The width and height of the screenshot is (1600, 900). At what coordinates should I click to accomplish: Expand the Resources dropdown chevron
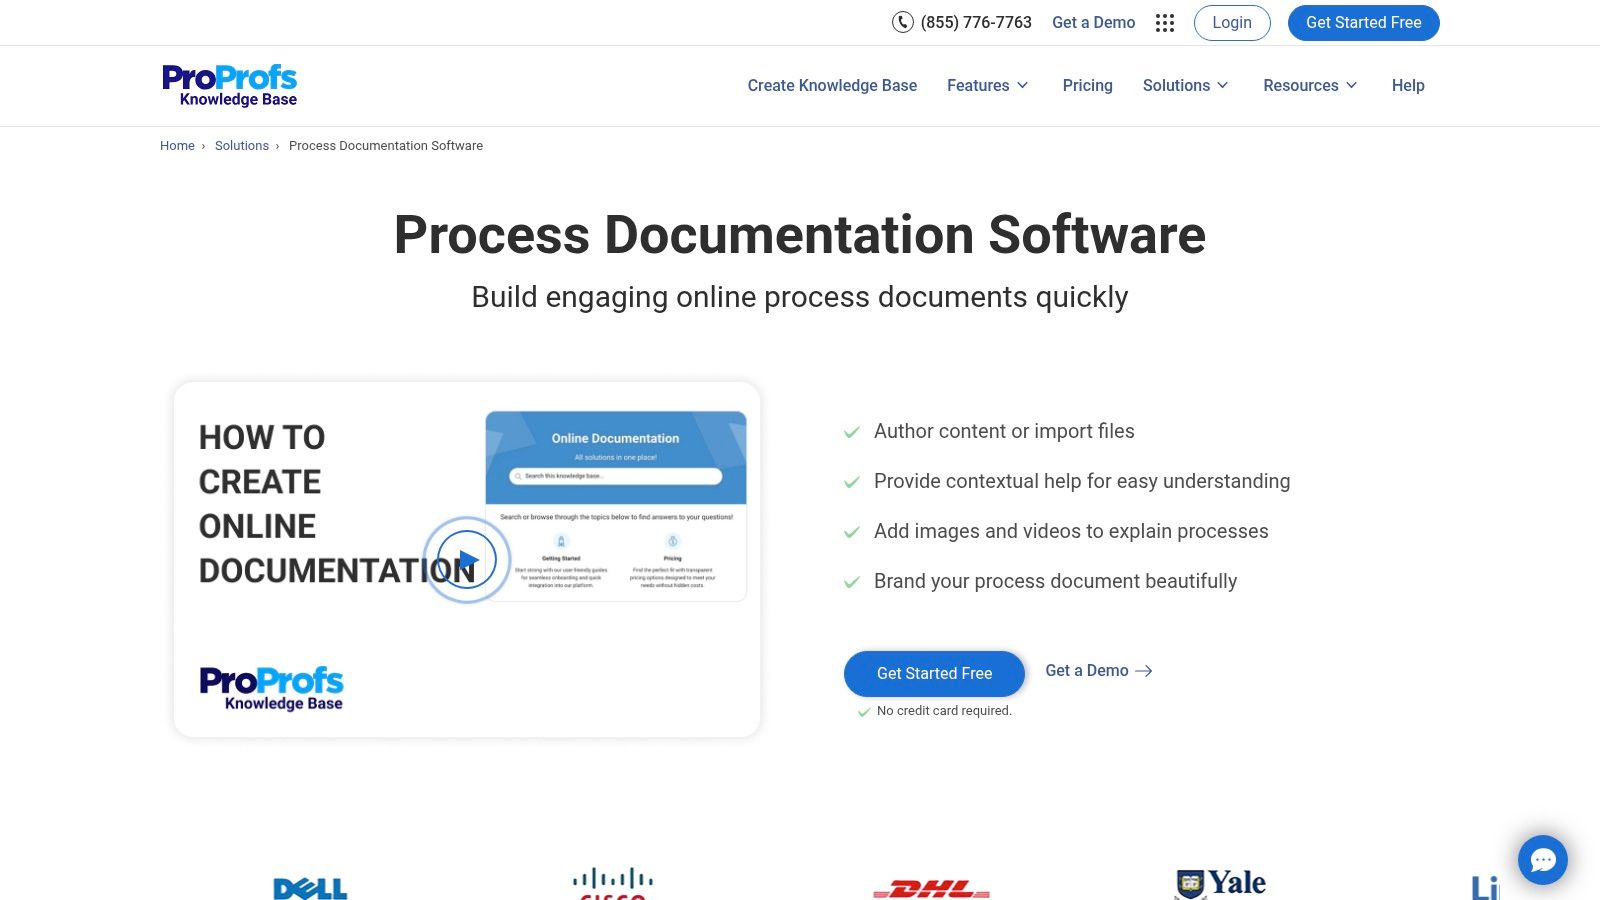(1352, 86)
